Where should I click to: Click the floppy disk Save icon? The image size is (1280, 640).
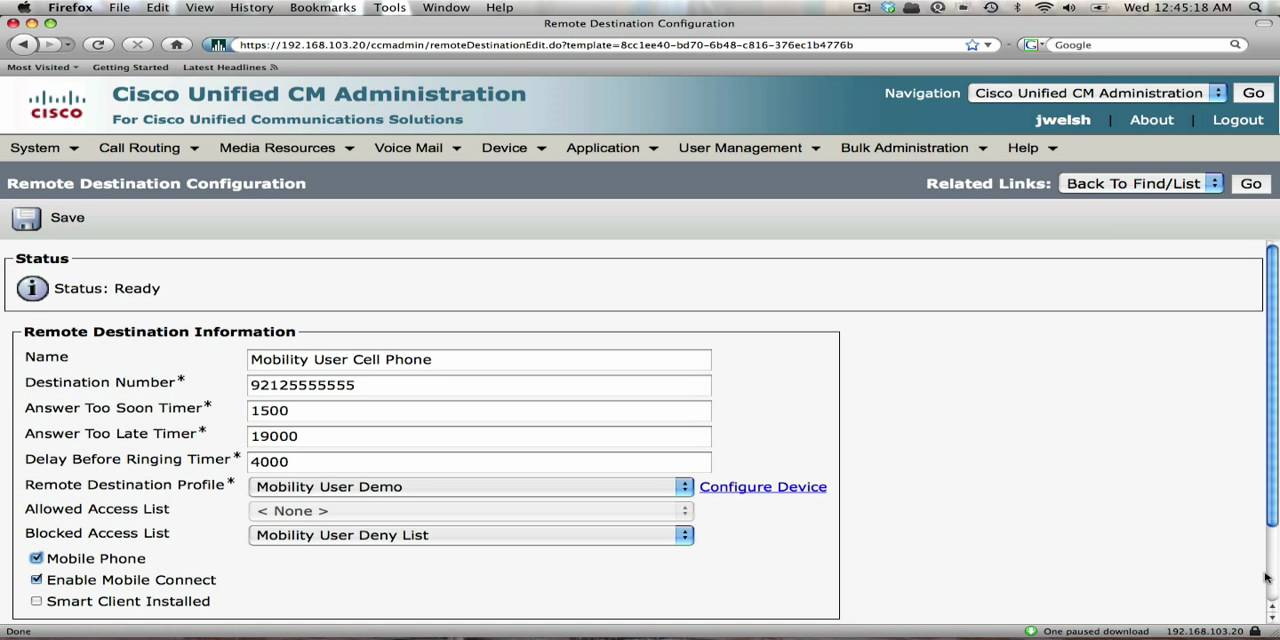(26, 218)
